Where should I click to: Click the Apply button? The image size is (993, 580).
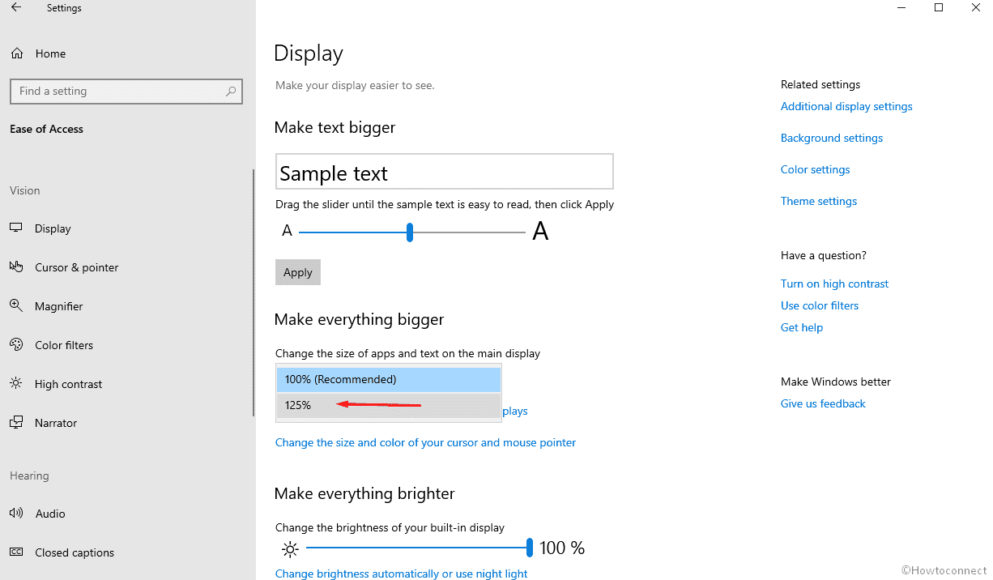[x=298, y=272]
